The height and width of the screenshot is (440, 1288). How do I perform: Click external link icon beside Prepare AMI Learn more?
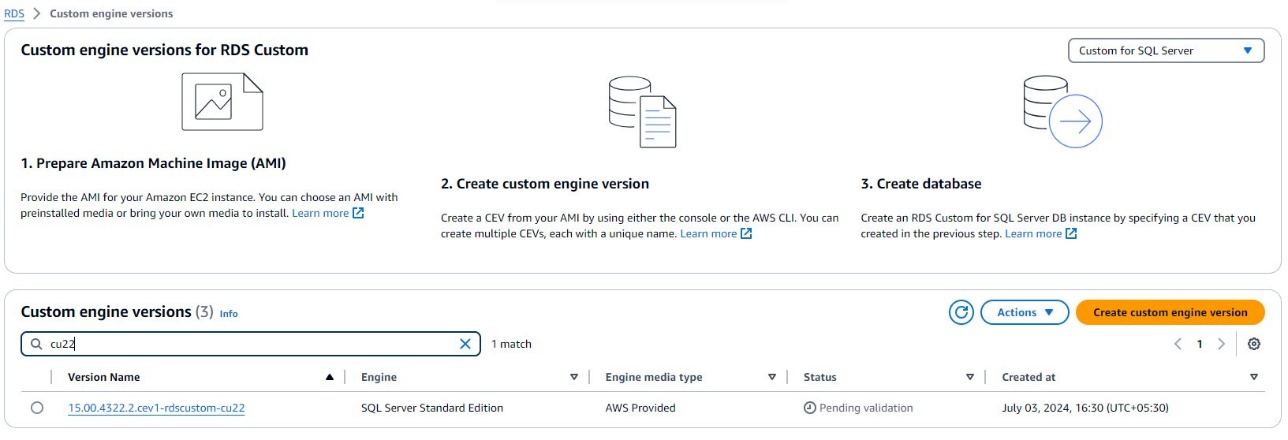tap(359, 213)
